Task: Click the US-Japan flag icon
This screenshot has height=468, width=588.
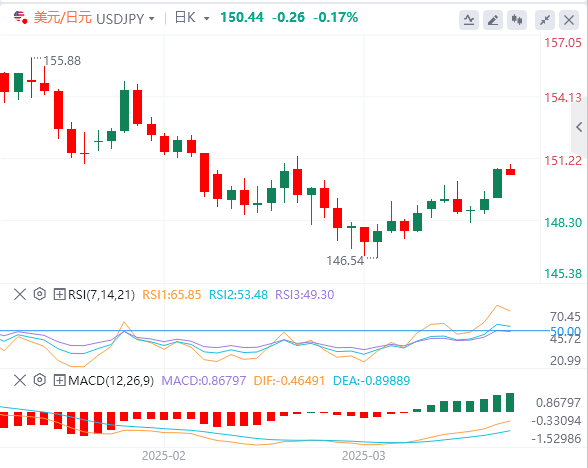Action: click(x=20, y=17)
